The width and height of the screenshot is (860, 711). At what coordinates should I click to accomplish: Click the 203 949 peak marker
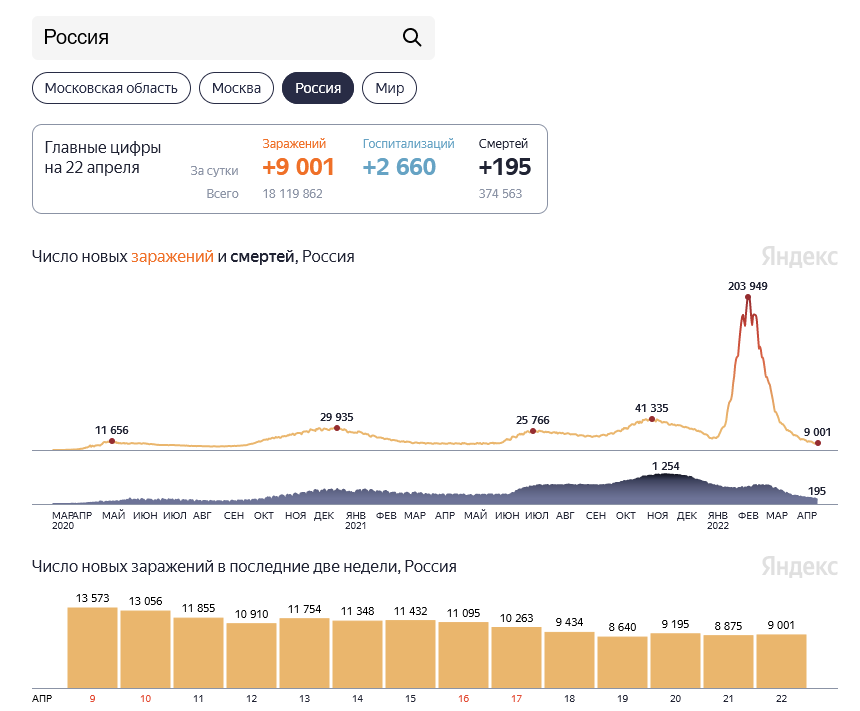click(x=748, y=298)
